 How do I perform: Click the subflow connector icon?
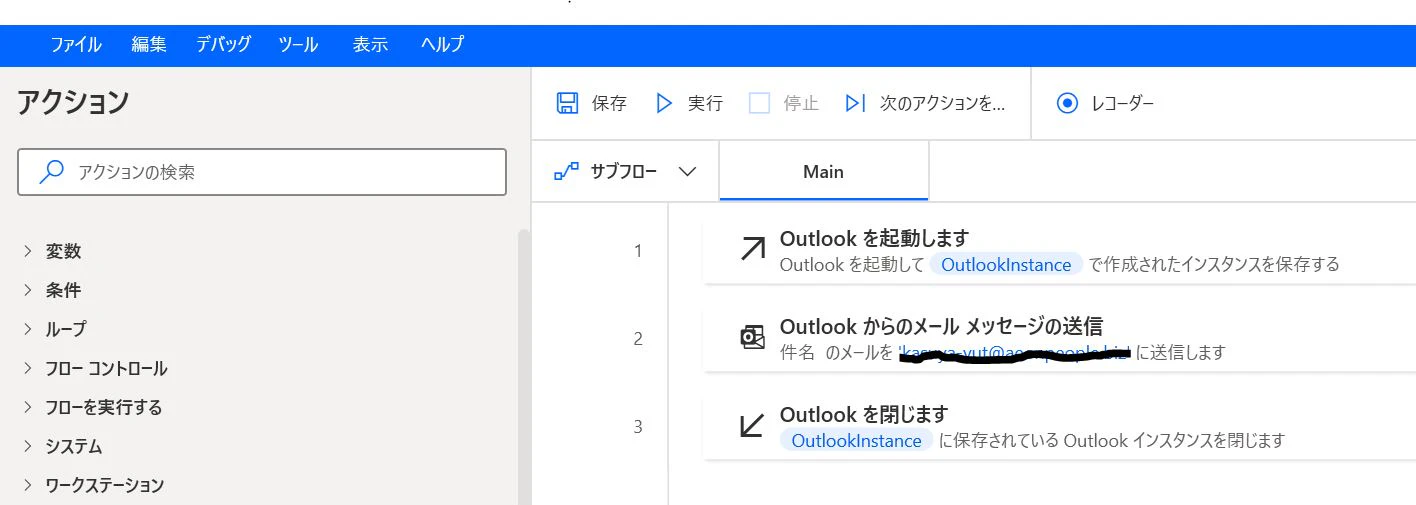(x=566, y=171)
